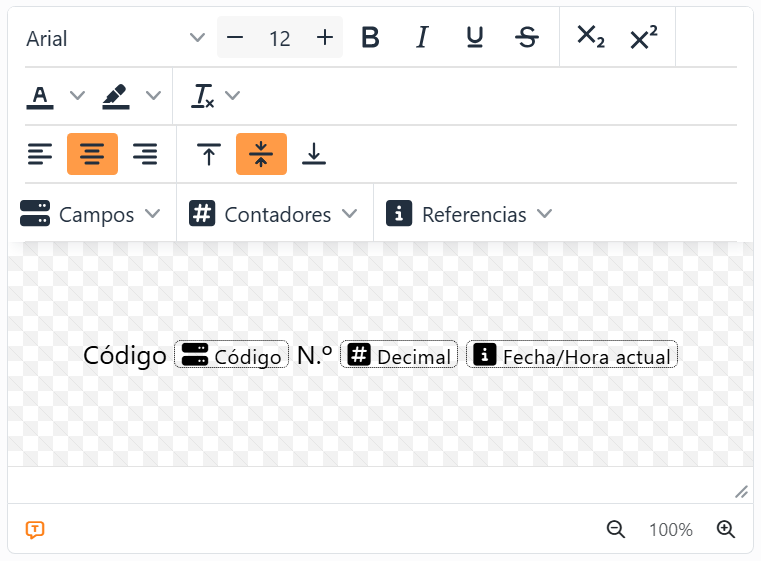Image resolution: width=761 pixels, height=561 pixels.
Task: Click the plain text word Código
Action: point(125,356)
